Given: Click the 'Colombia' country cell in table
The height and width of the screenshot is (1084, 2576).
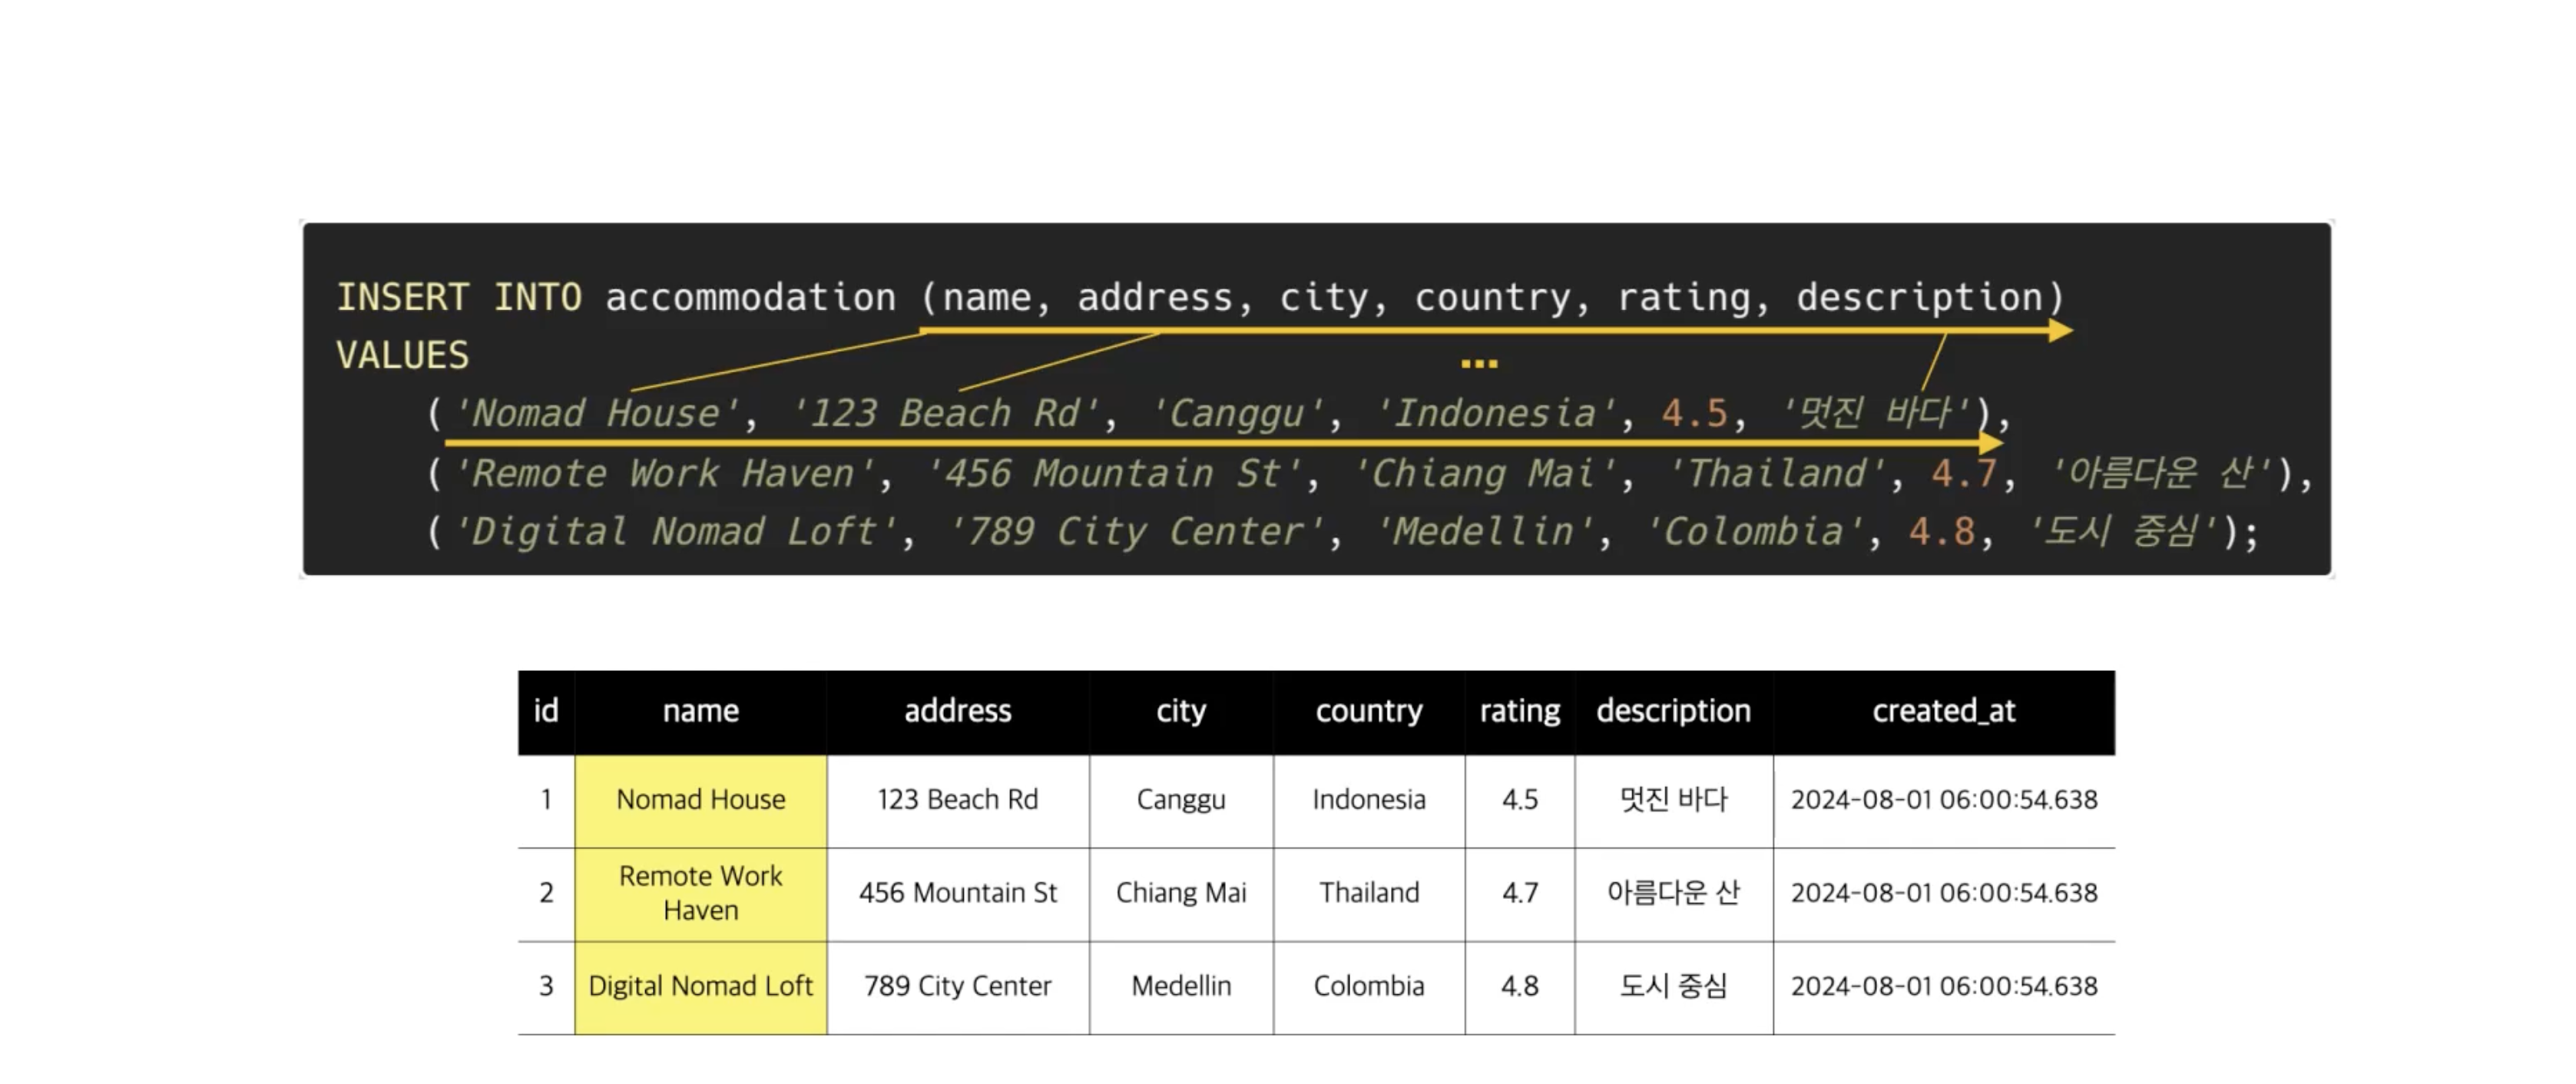Looking at the screenshot, I should coord(1369,987).
